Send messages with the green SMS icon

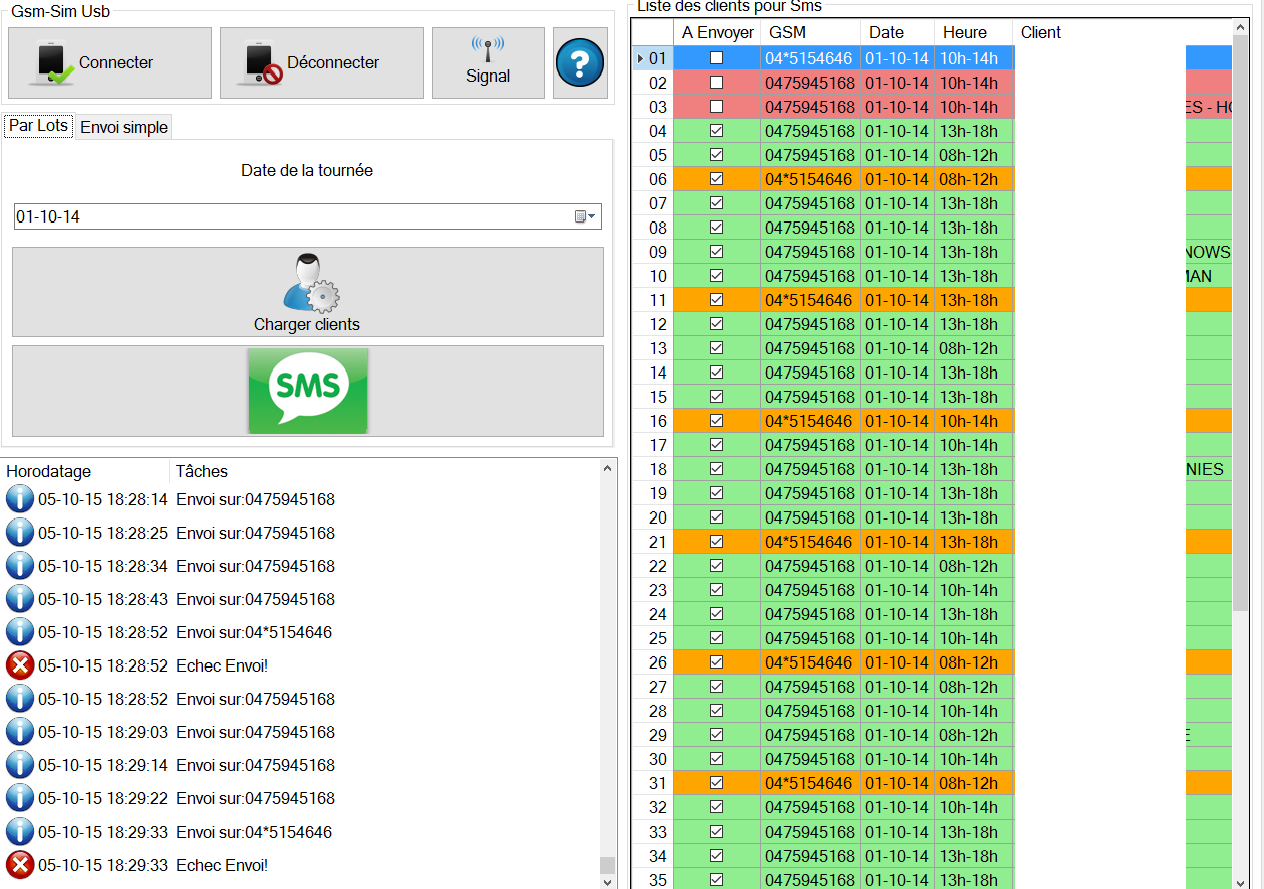point(308,390)
